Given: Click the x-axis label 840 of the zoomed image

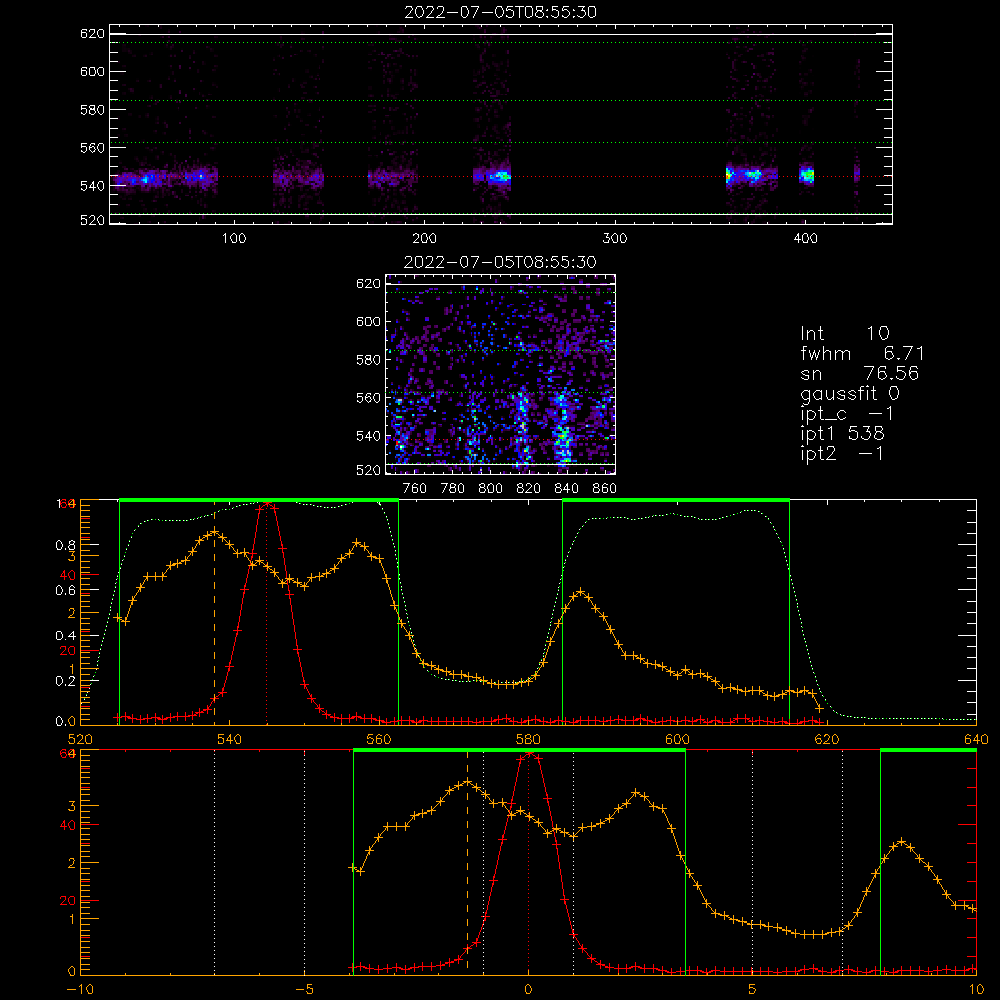Looking at the screenshot, I should [x=566, y=489].
